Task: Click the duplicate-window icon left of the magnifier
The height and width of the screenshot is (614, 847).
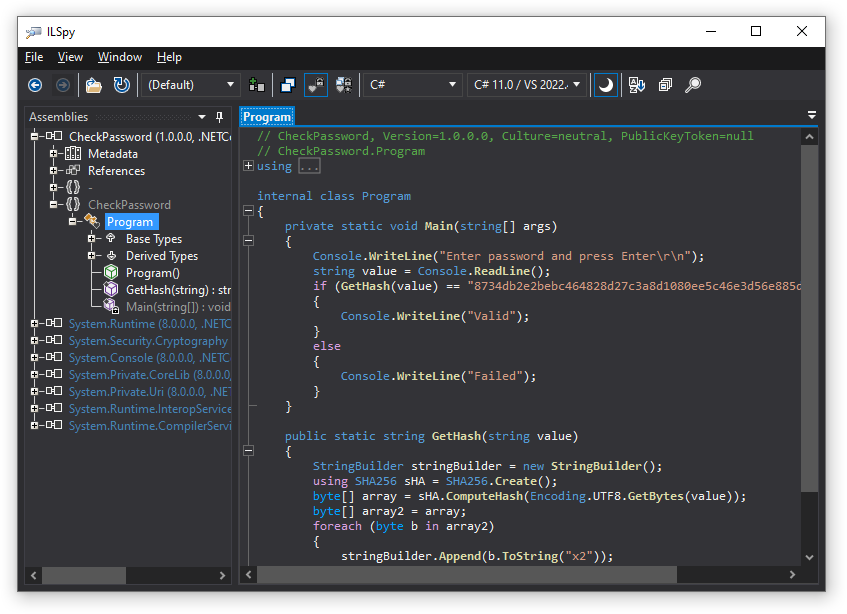Action: 665,85
